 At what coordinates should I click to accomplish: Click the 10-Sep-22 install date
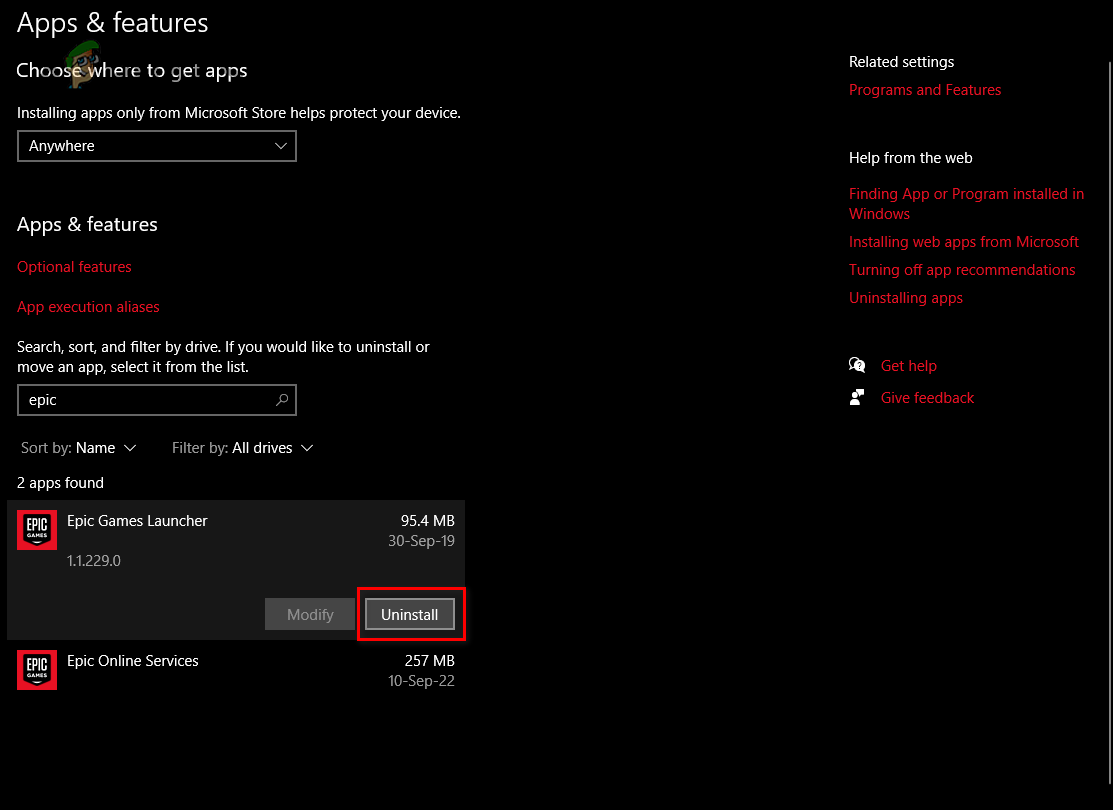pos(421,680)
